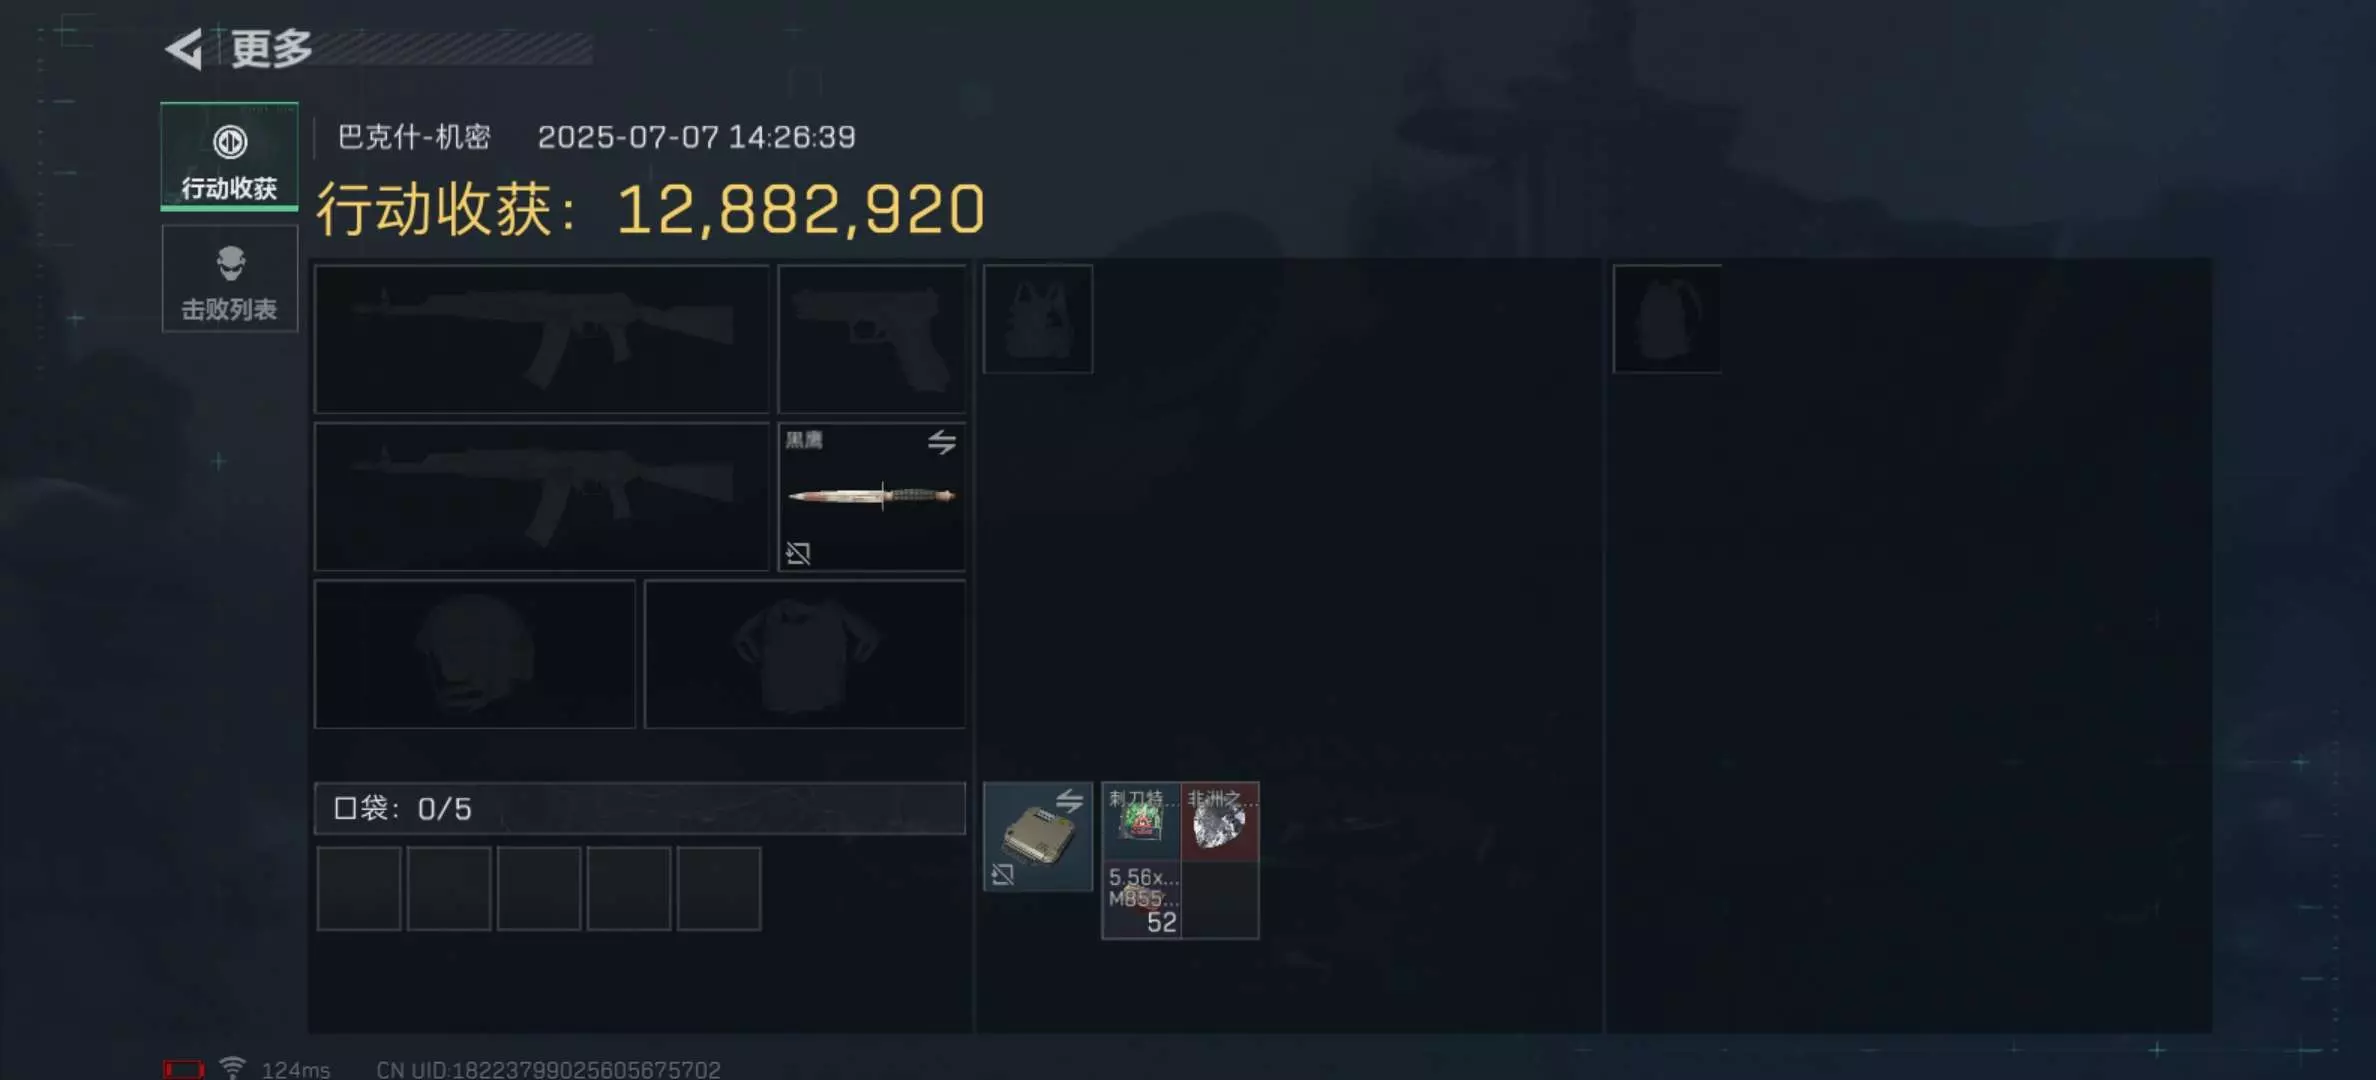Select the 刺刀特 item in the container
The height and width of the screenshot is (1080, 2376).
[x=1141, y=821]
